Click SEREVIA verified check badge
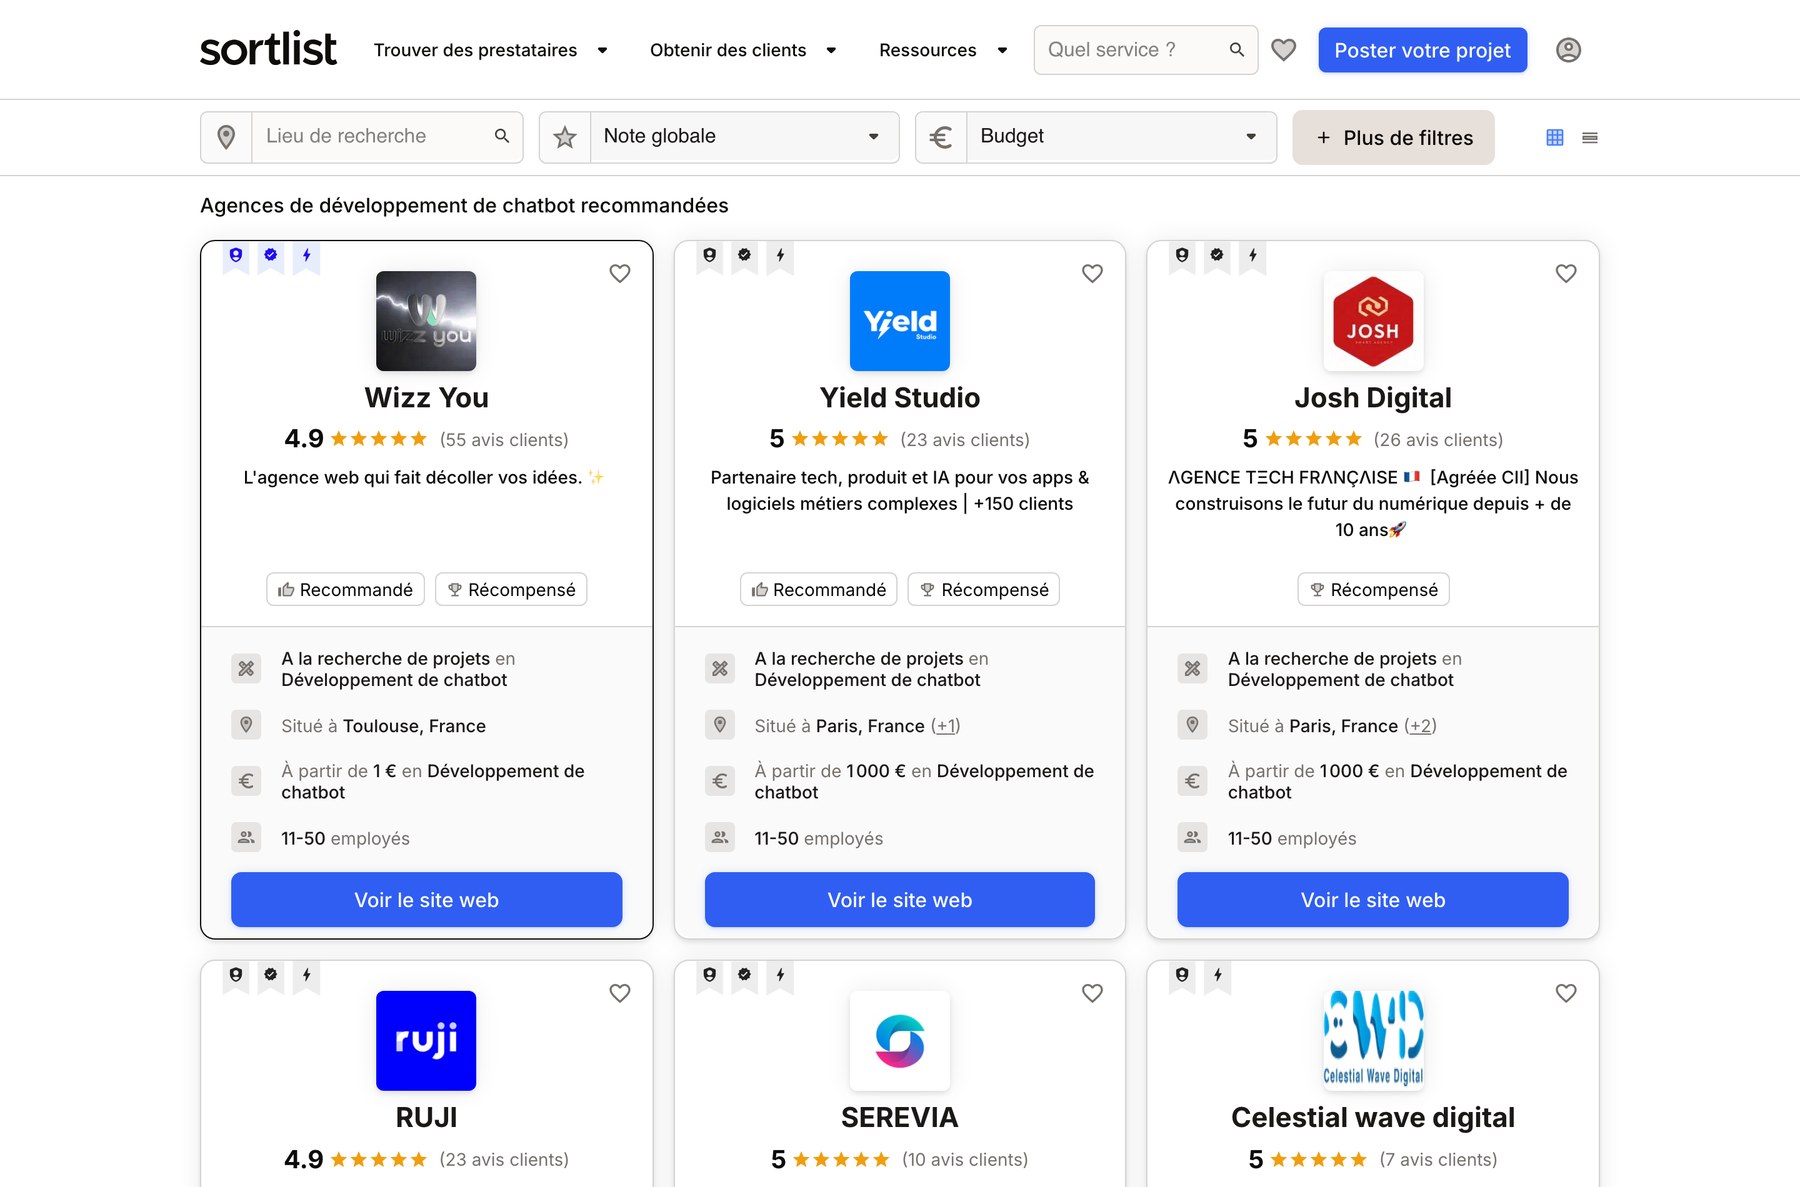This screenshot has width=1800, height=1187. tap(745, 976)
